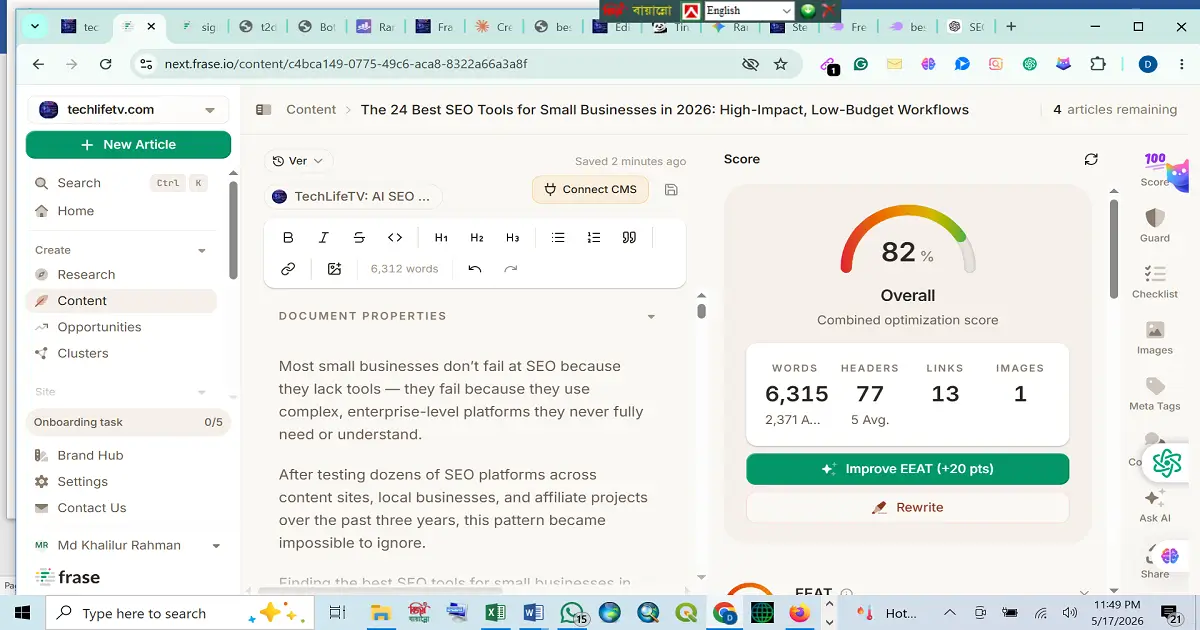Expand the Document Properties section
Image resolution: width=1200 pixels, height=630 pixels.
[x=651, y=317]
